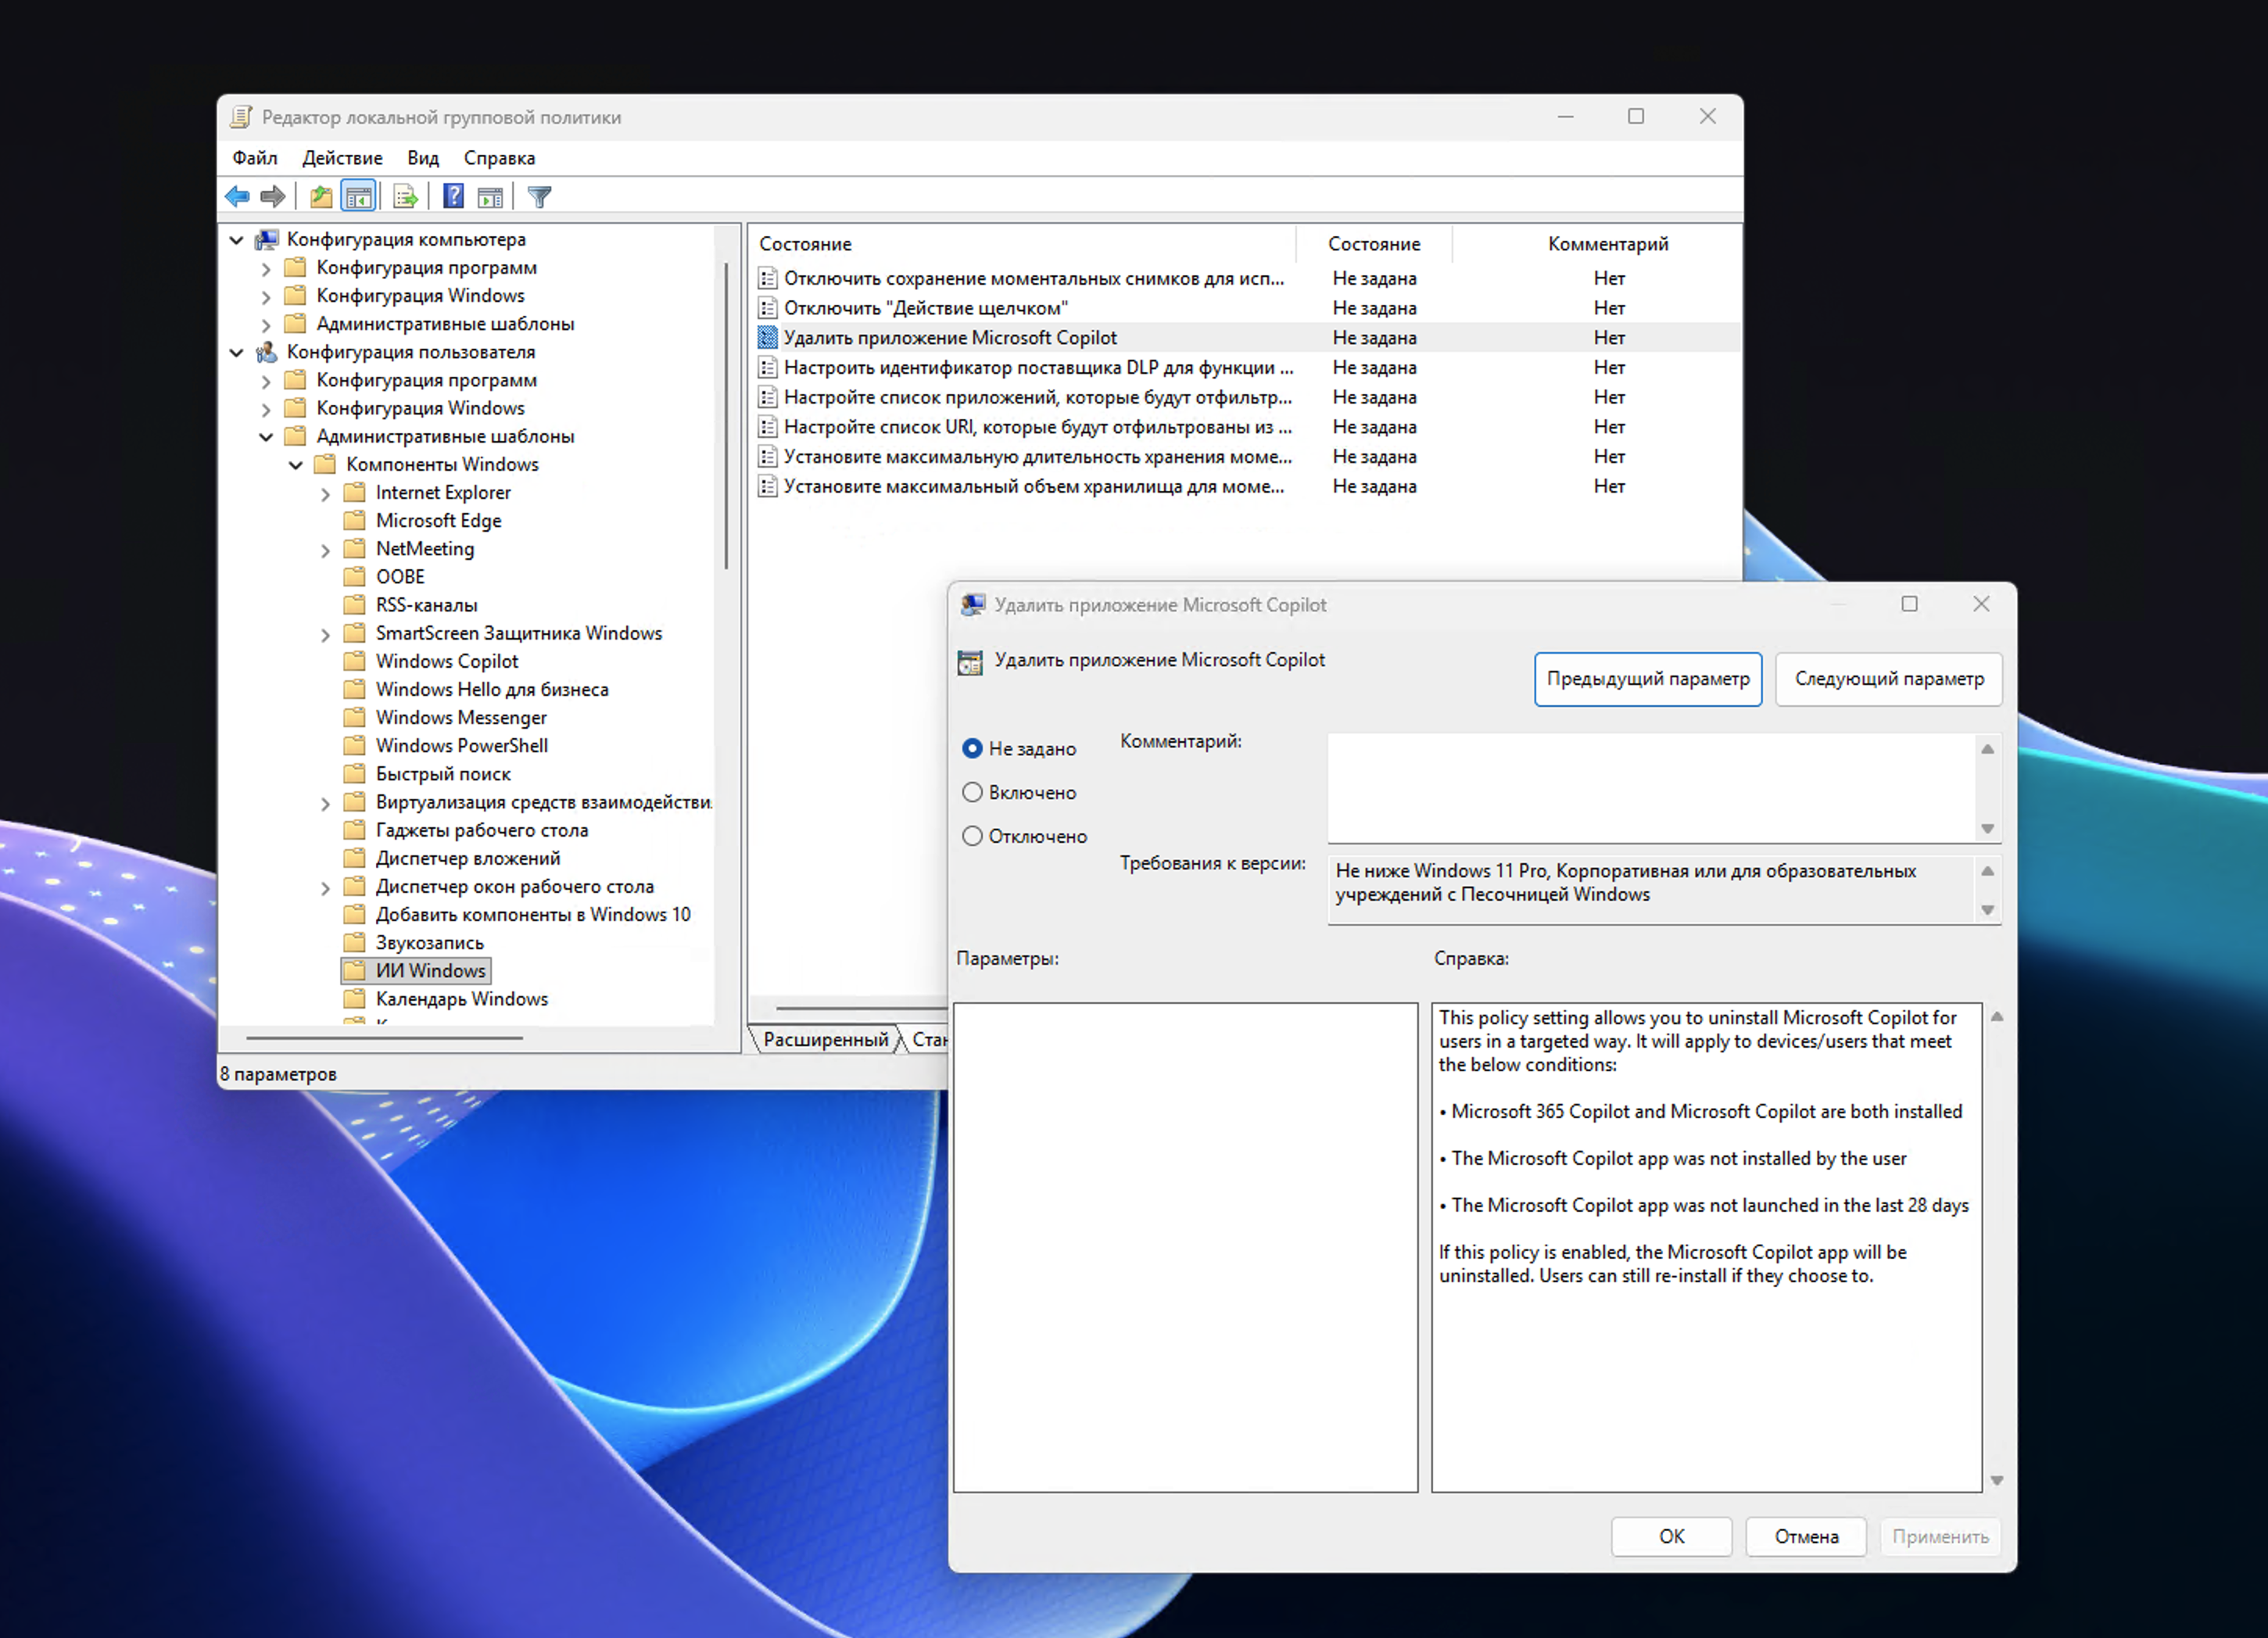The width and height of the screenshot is (2268, 1638).
Task: Click the Export list toolbar icon
Action: pyautogui.click(x=405, y=197)
